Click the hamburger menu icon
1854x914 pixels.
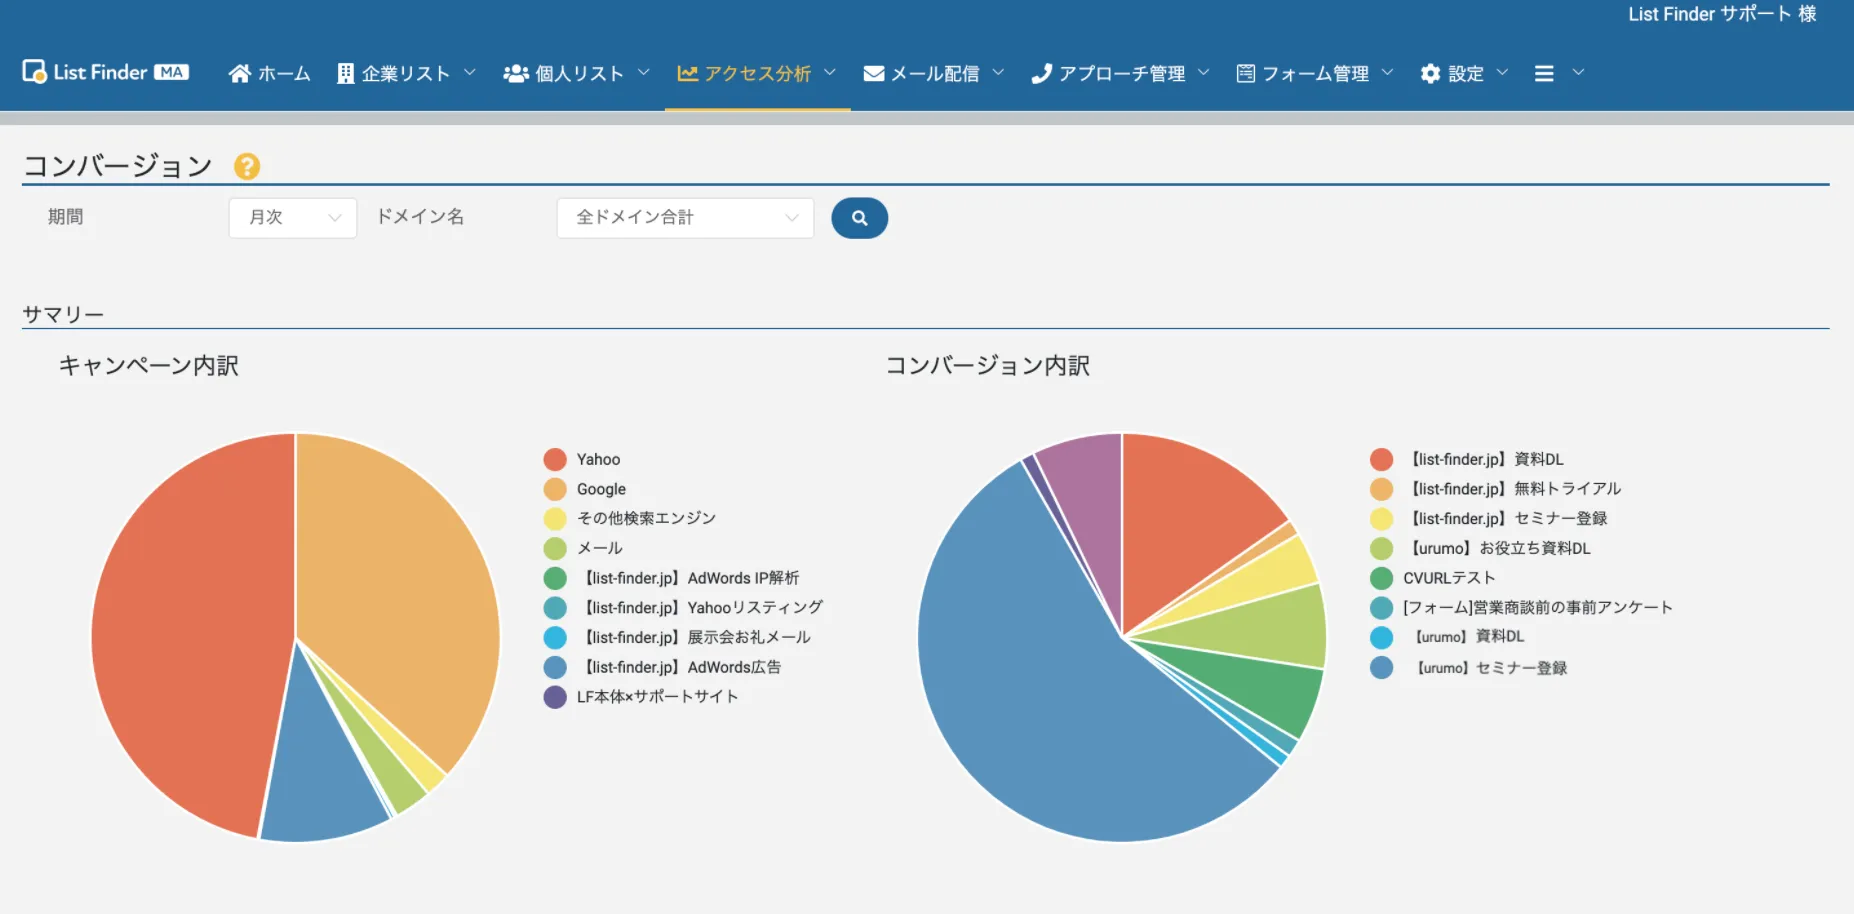click(x=1544, y=73)
